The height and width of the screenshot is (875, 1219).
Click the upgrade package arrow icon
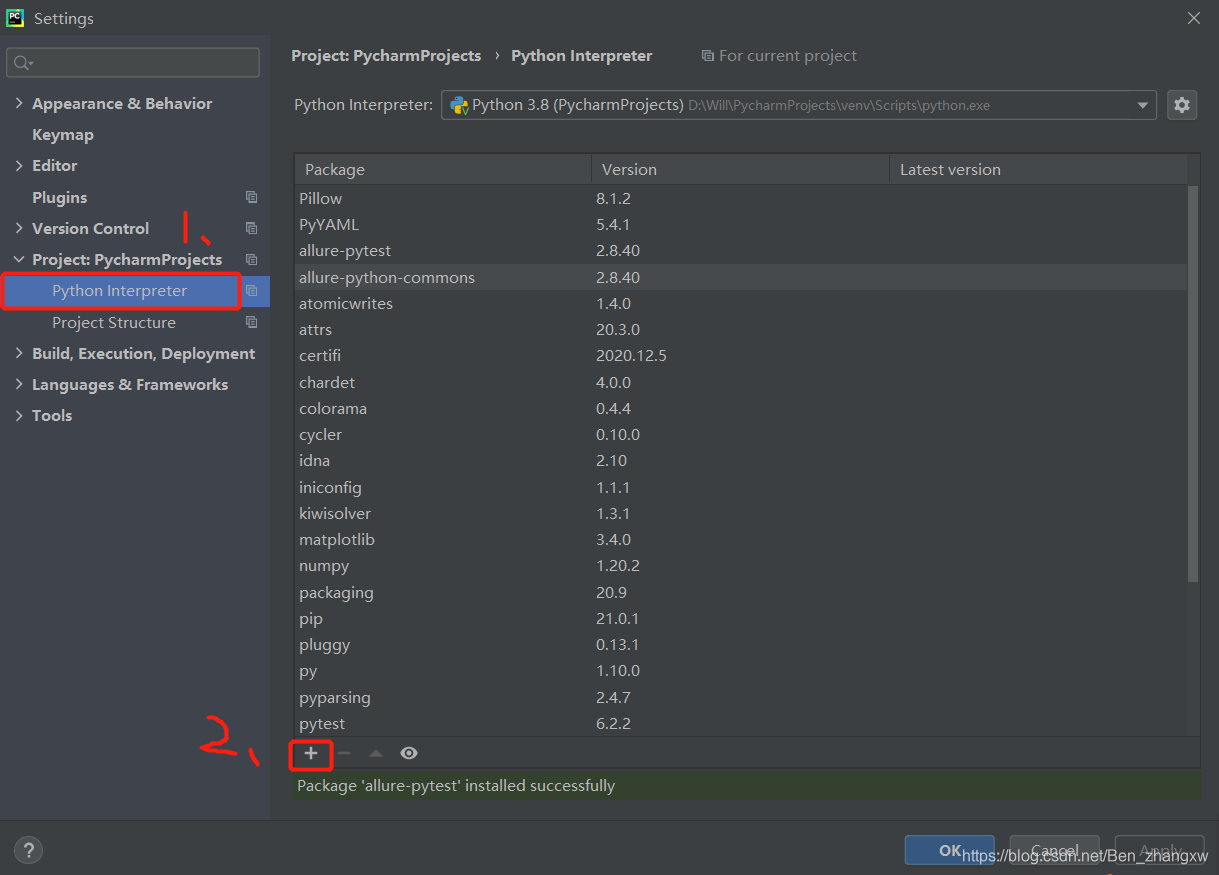[376, 753]
